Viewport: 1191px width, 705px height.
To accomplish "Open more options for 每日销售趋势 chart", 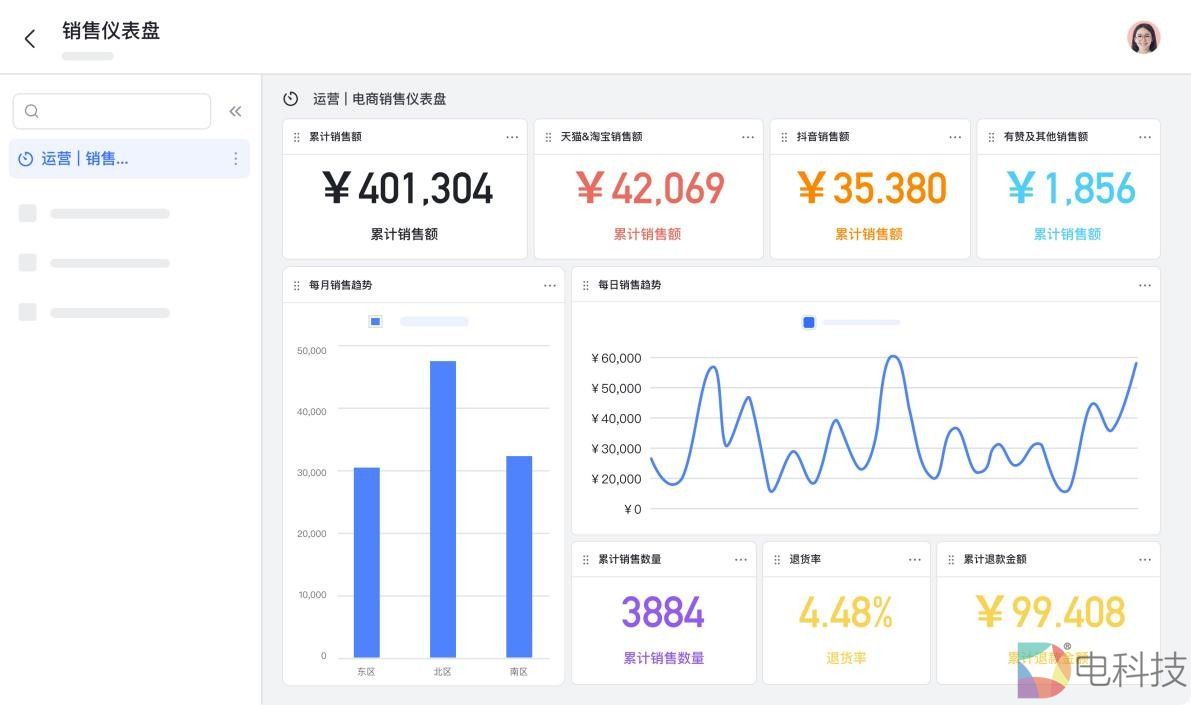I will click(x=1145, y=285).
